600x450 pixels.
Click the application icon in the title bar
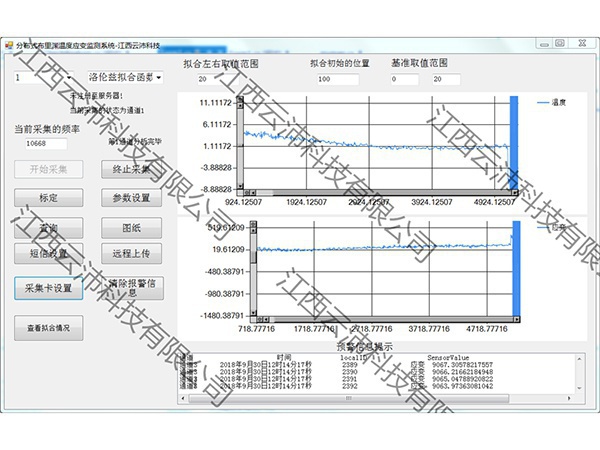11,45
